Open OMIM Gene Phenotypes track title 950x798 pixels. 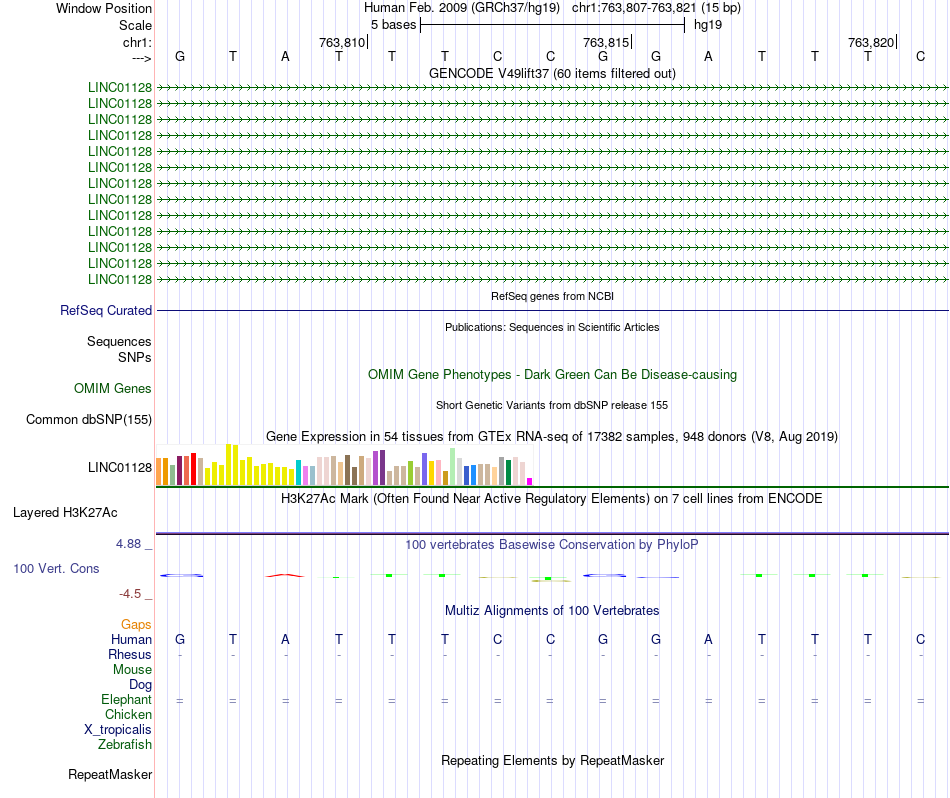coord(552,374)
